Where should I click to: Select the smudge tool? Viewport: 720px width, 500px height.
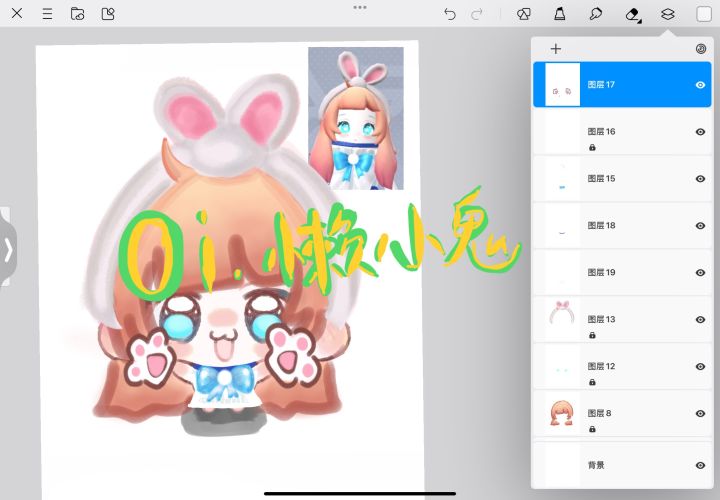pos(596,14)
